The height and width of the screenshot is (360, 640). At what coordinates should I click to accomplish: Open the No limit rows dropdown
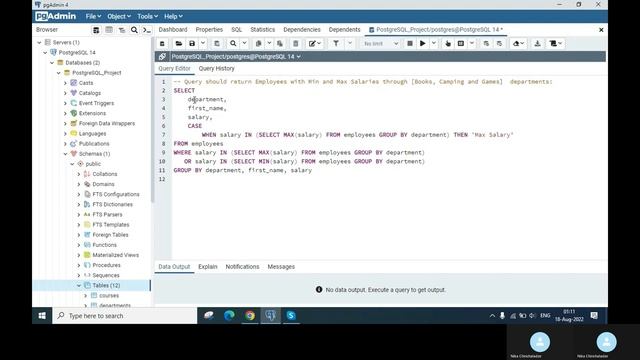(x=380, y=43)
